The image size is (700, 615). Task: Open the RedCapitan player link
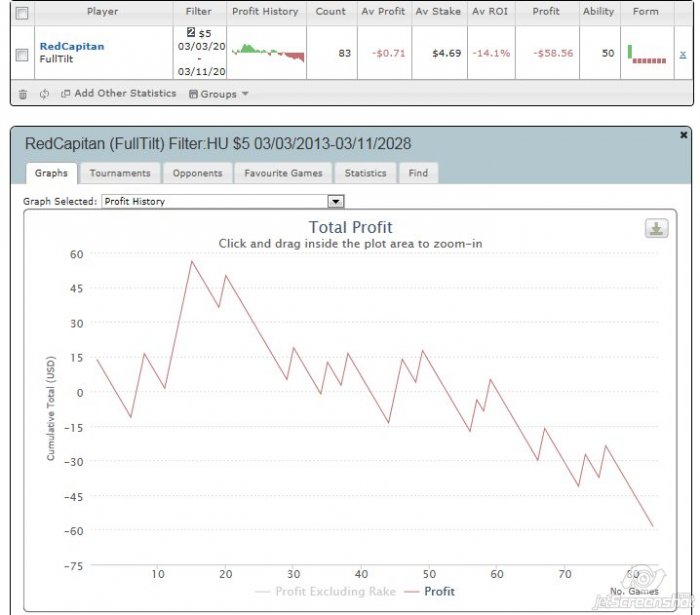click(x=72, y=46)
